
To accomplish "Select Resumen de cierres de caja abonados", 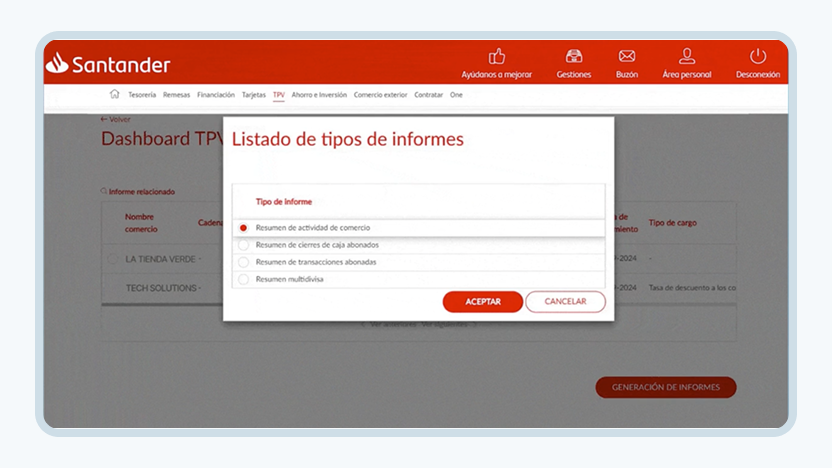I will tap(243, 245).
